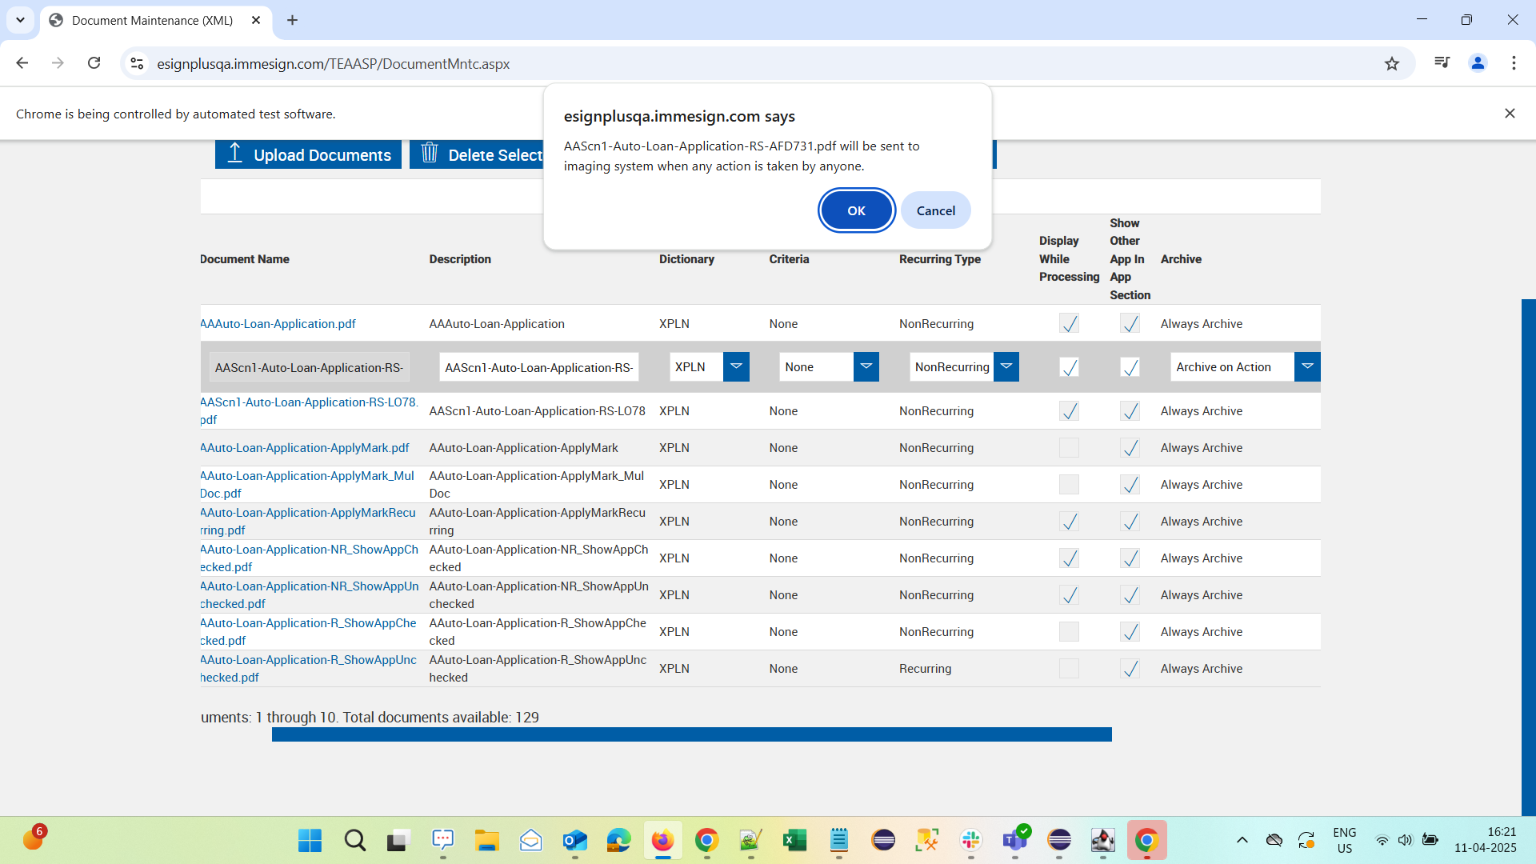Open Microsoft Teams from the taskbar
This screenshot has height=864, width=1536.
click(x=1015, y=840)
